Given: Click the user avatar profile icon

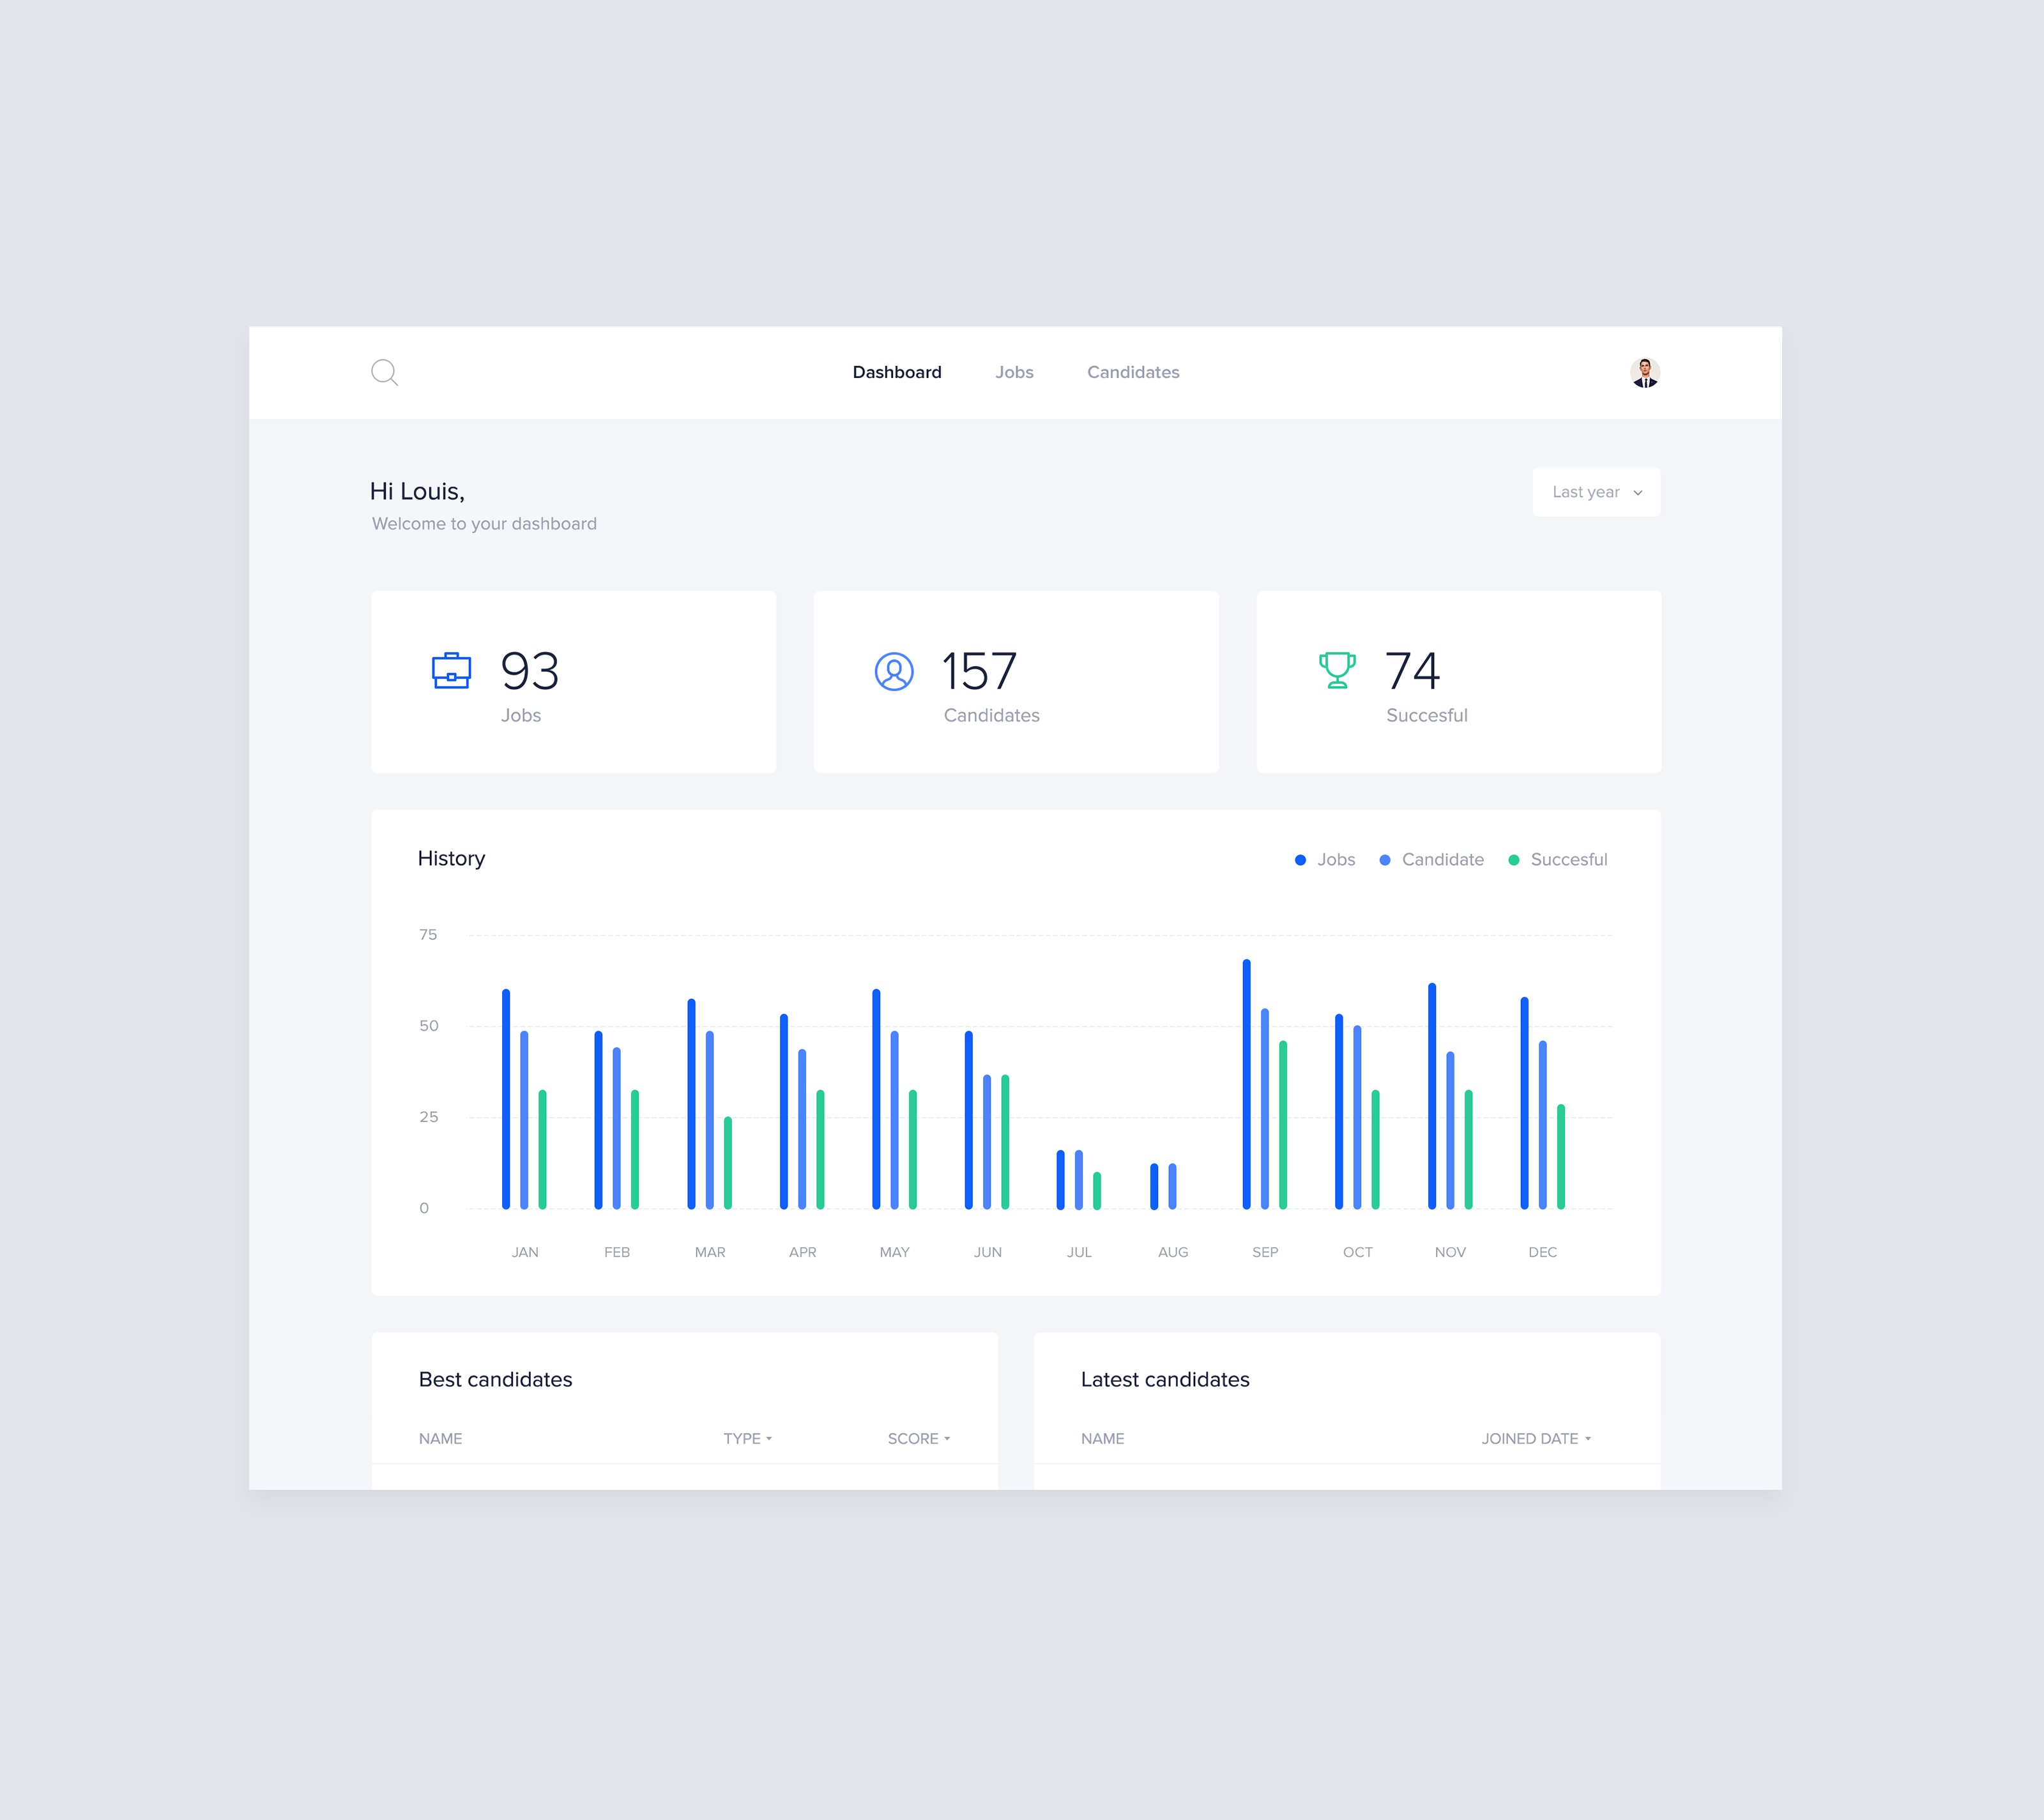Looking at the screenshot, I should coord(1645,370).
